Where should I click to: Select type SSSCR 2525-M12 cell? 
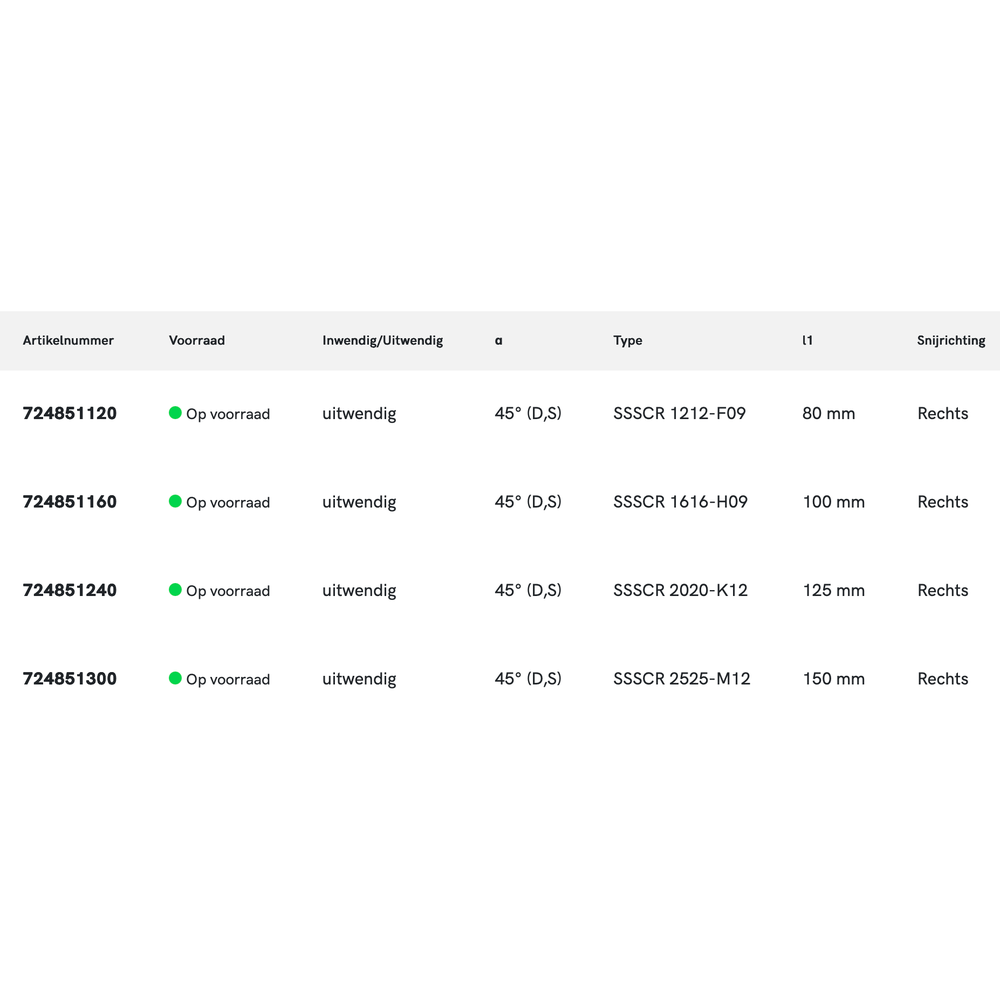(681, 679)
